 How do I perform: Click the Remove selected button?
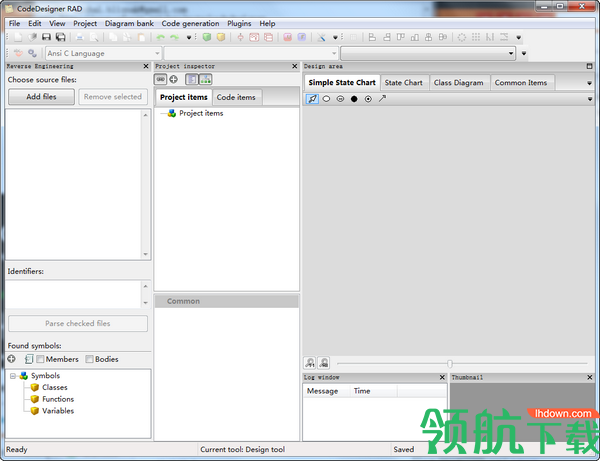(113, 97)
